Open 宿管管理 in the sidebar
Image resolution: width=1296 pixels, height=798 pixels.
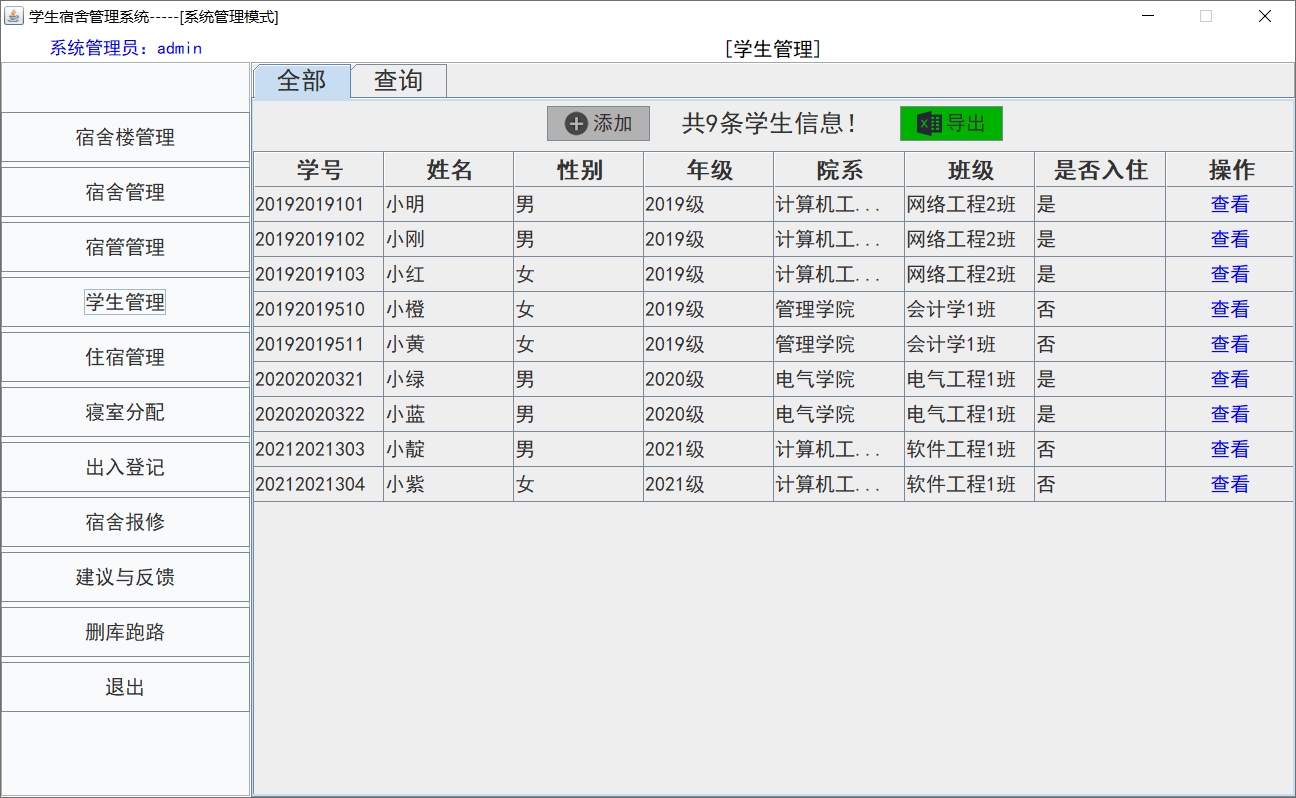[125, 248]
